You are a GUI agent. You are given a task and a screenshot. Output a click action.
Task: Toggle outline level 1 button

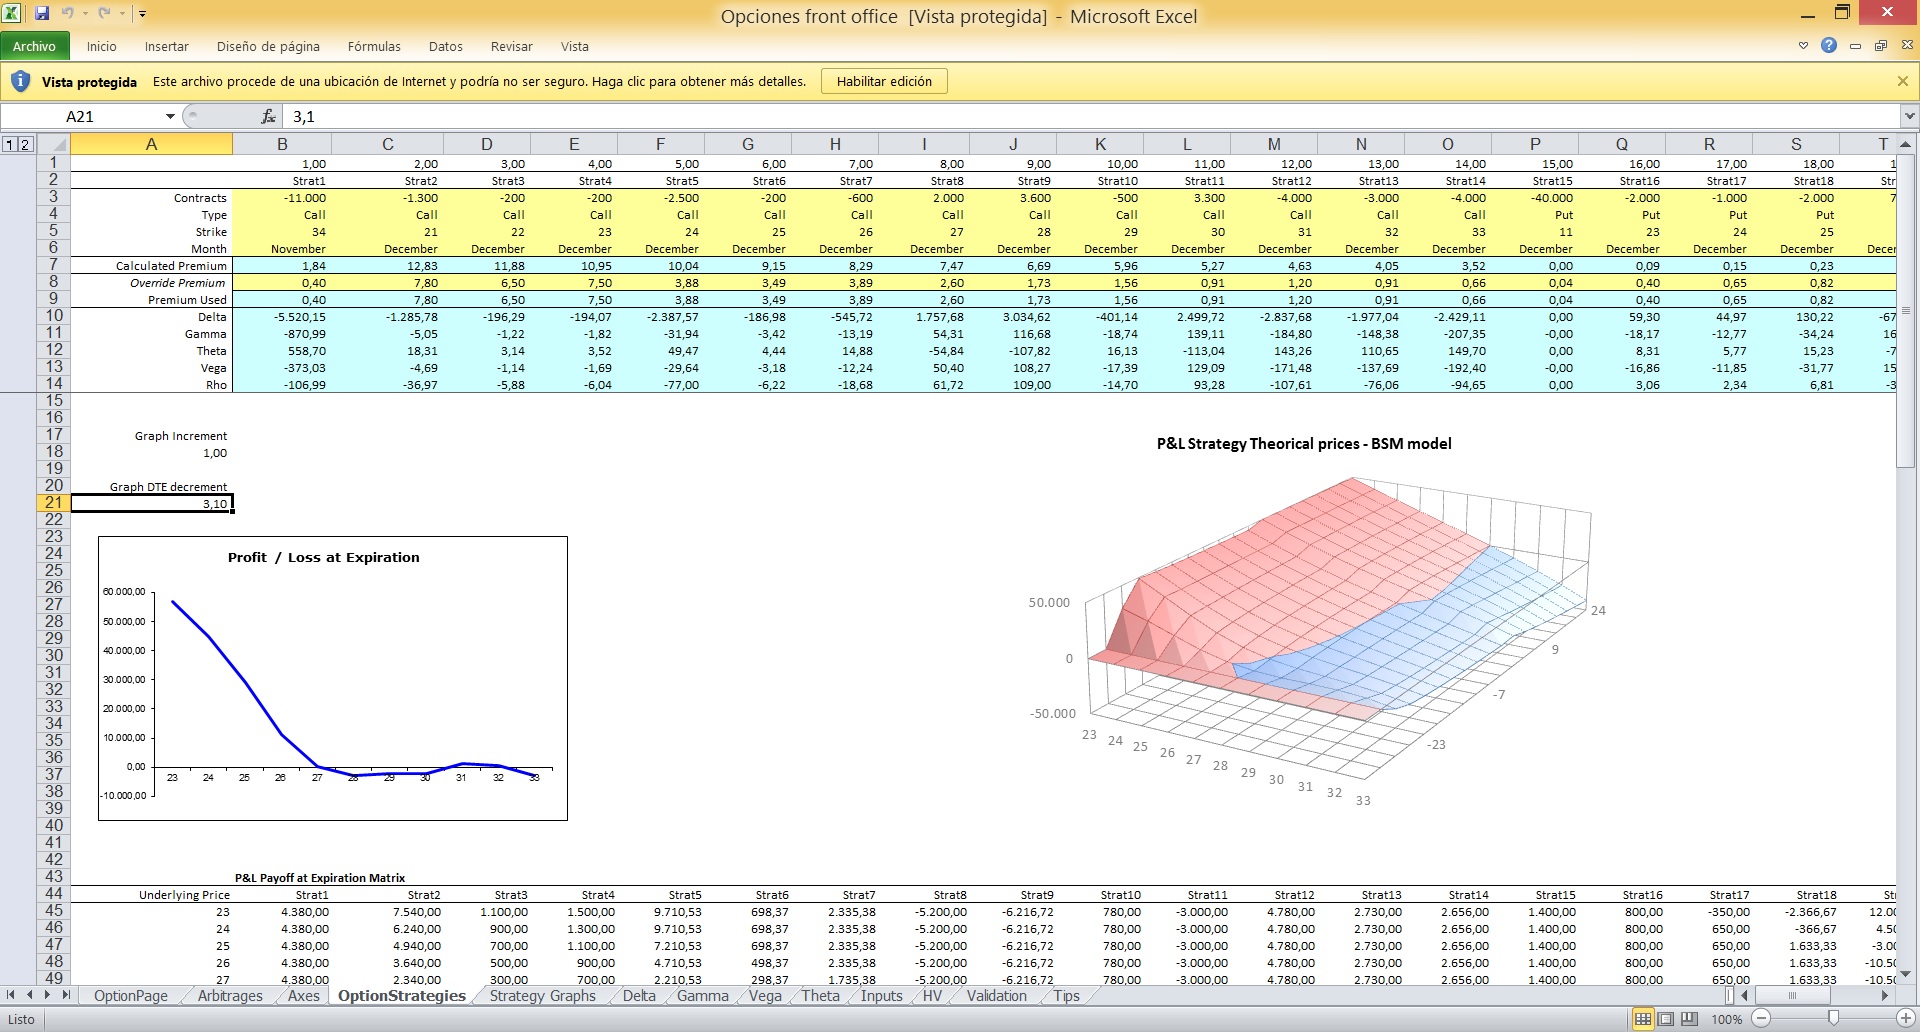[x=10, y=144]
